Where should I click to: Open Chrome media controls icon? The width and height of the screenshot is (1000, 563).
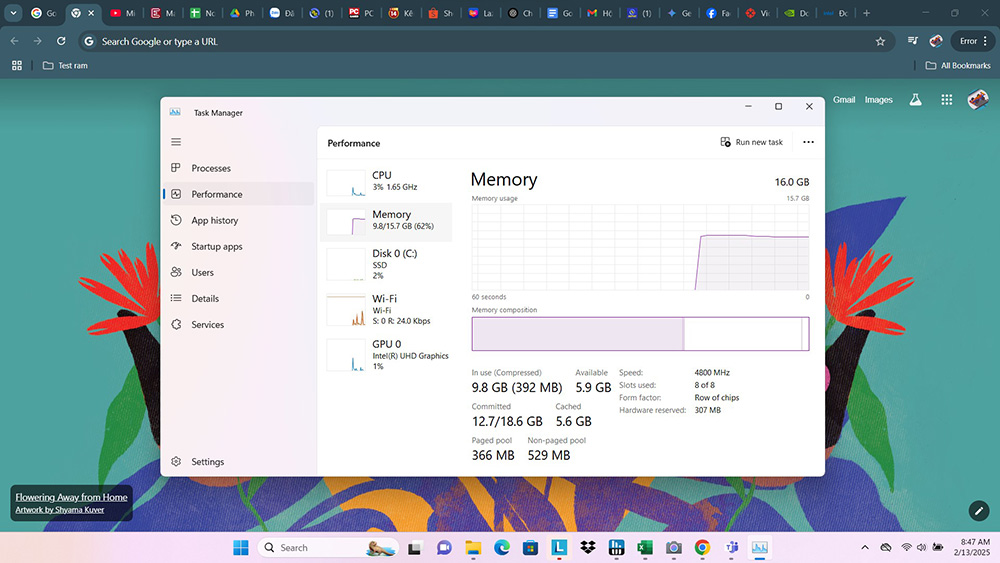tap(913, 41)
